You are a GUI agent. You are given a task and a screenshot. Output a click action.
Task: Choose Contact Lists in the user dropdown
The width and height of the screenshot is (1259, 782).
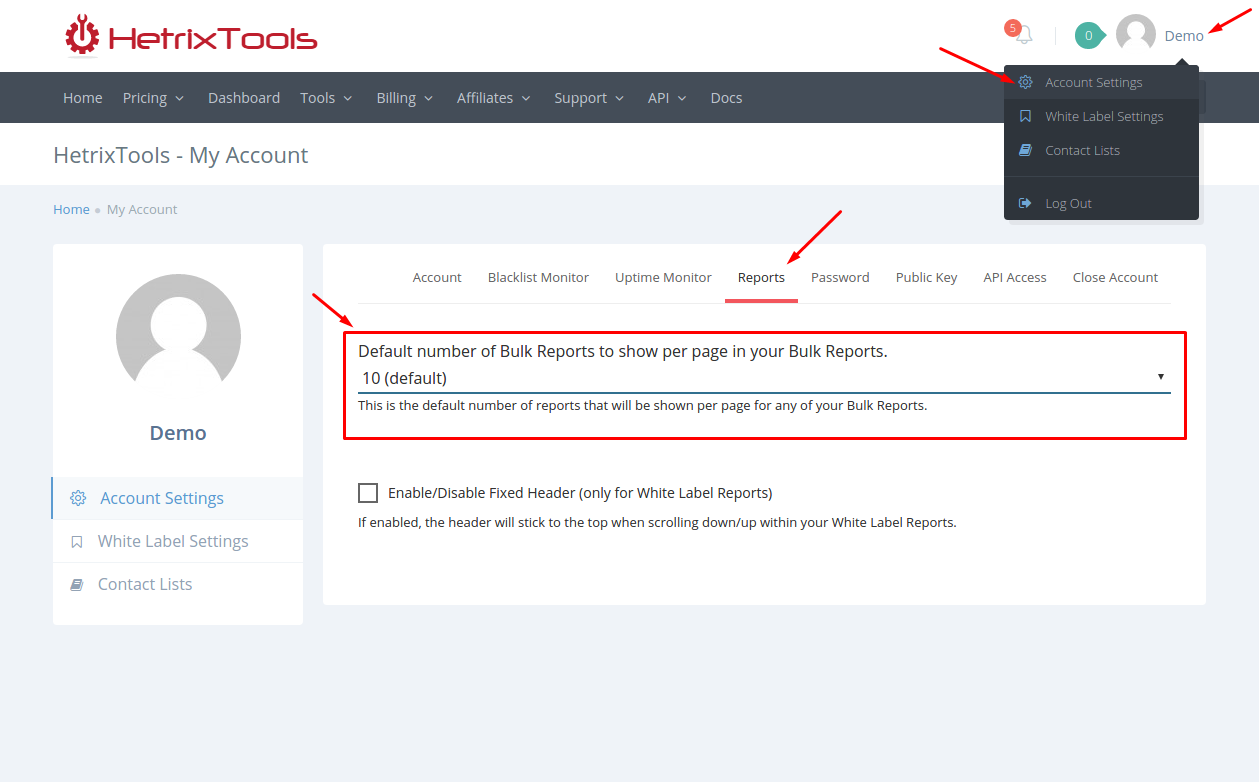pyautogui.click(x=1101, y=151)
